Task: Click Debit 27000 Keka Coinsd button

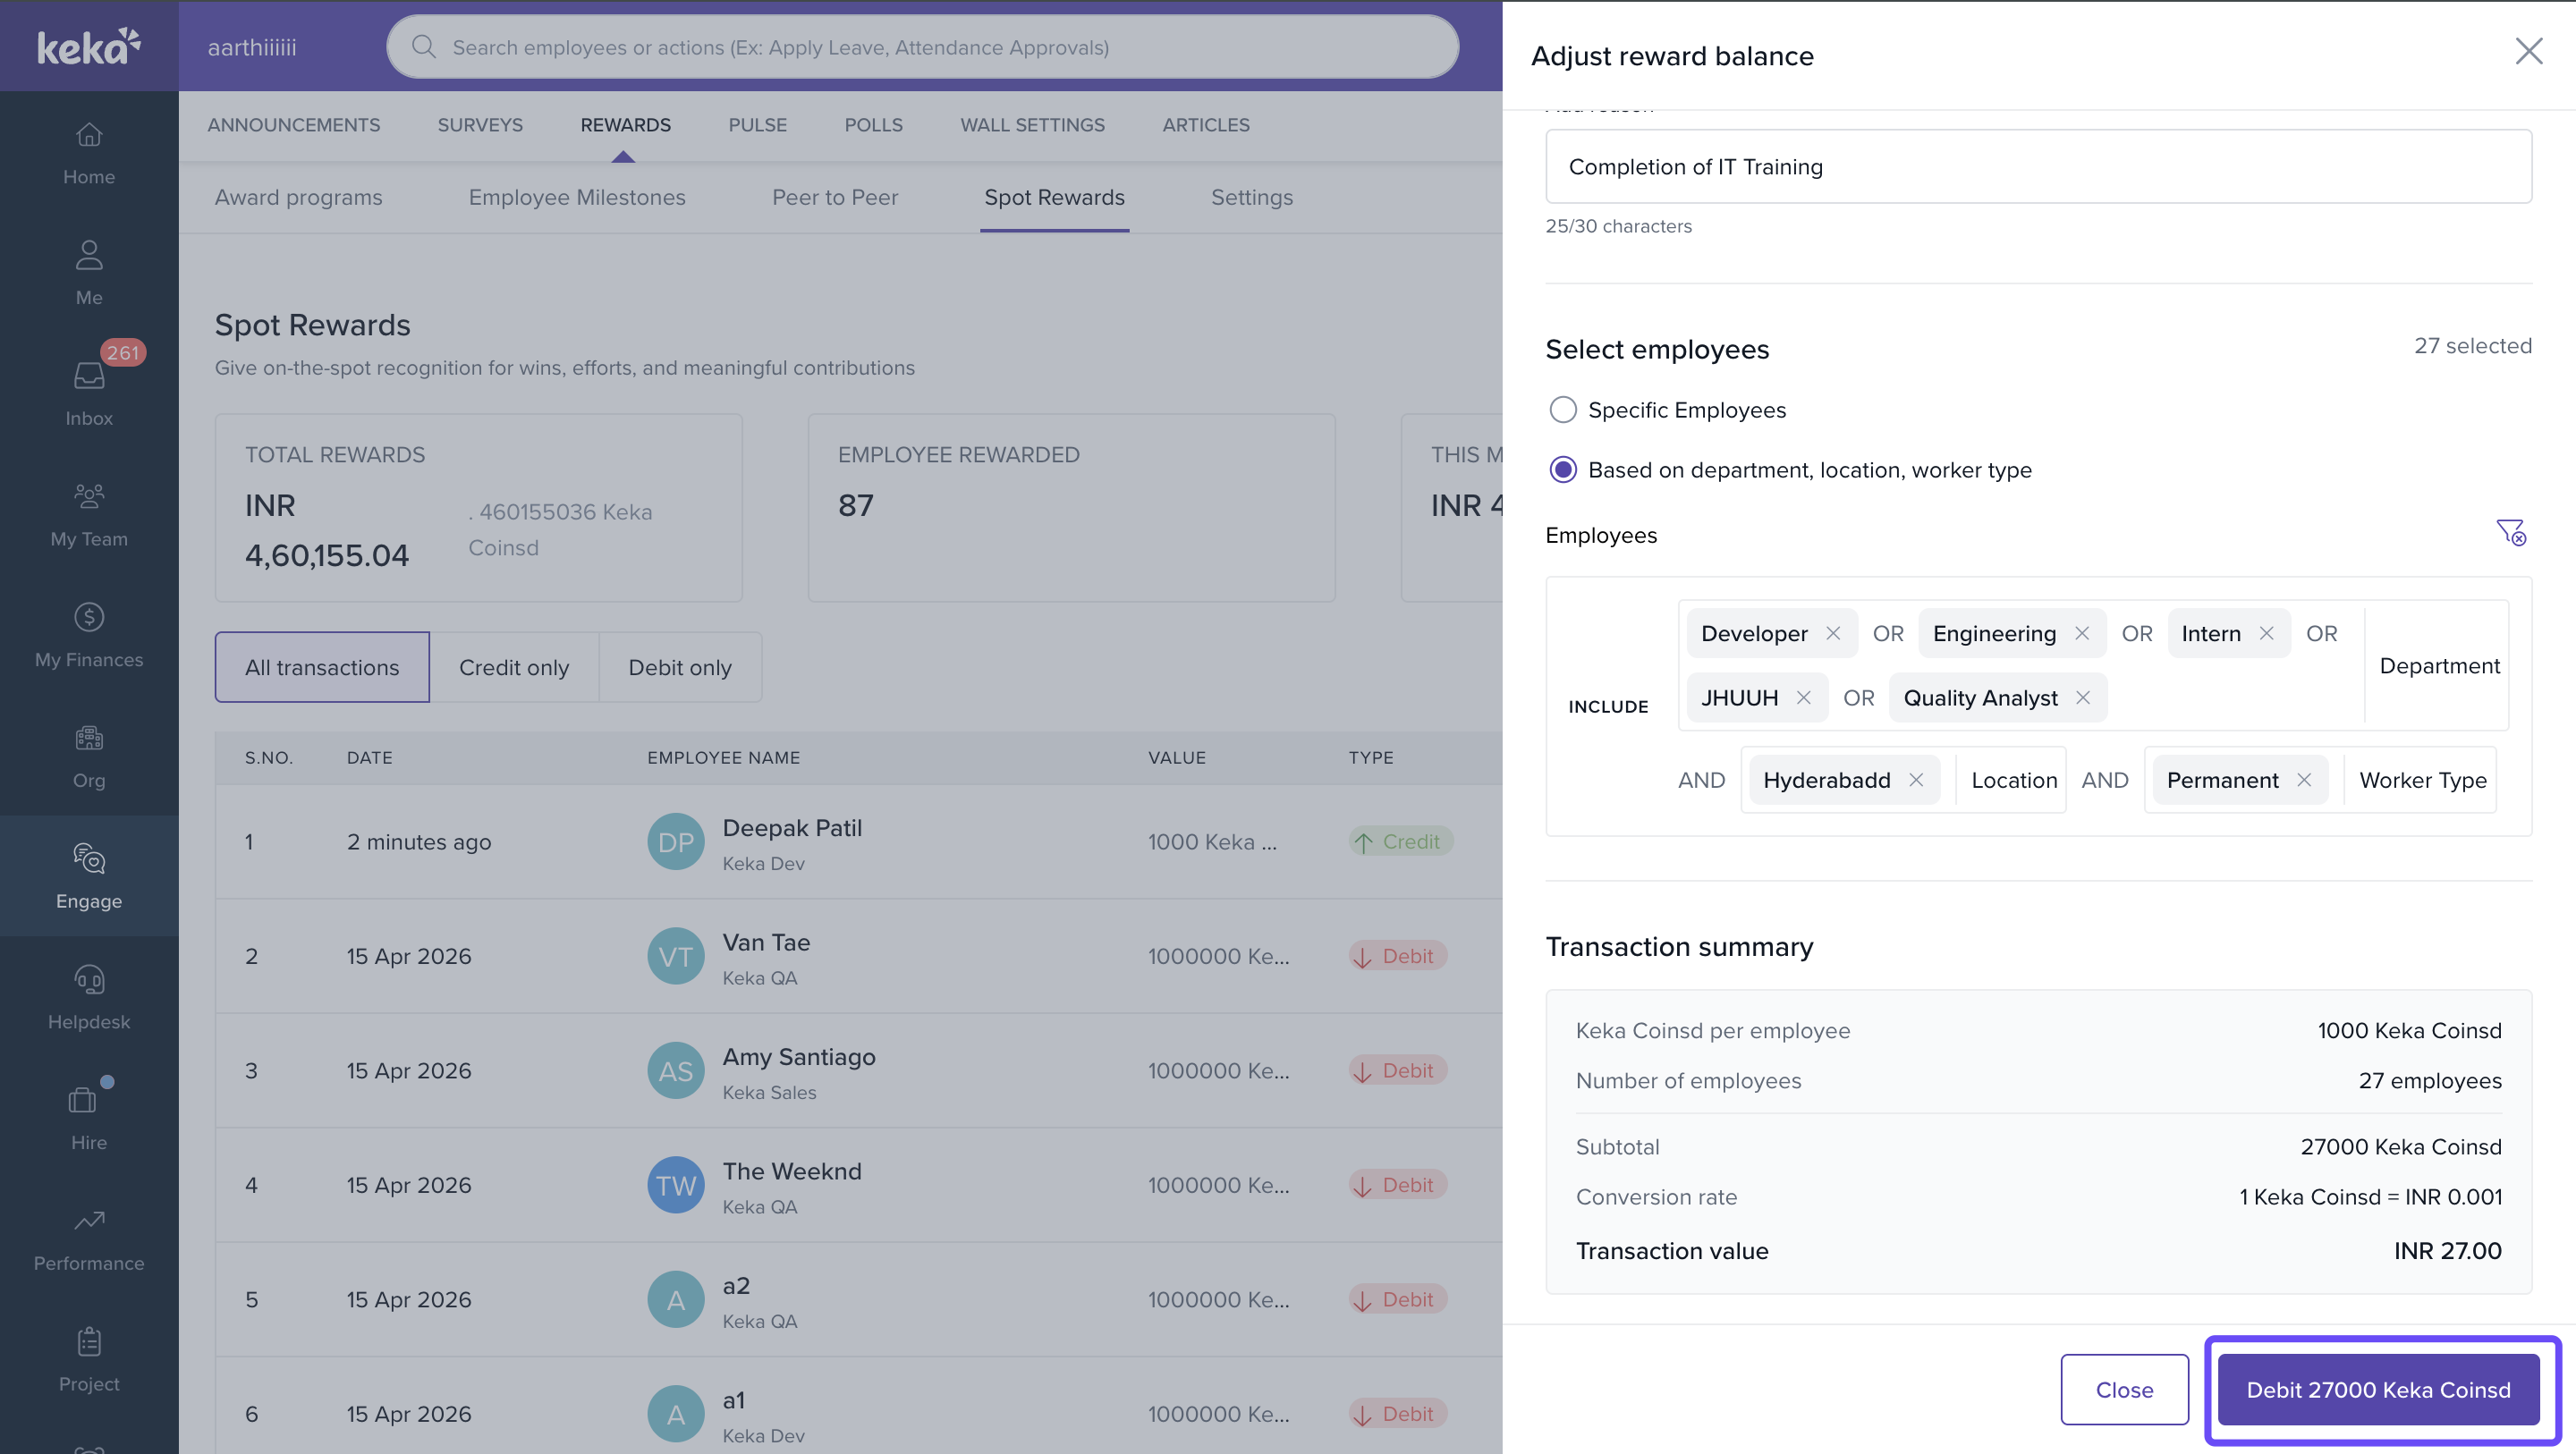Action: [x=2378, y=1390]
